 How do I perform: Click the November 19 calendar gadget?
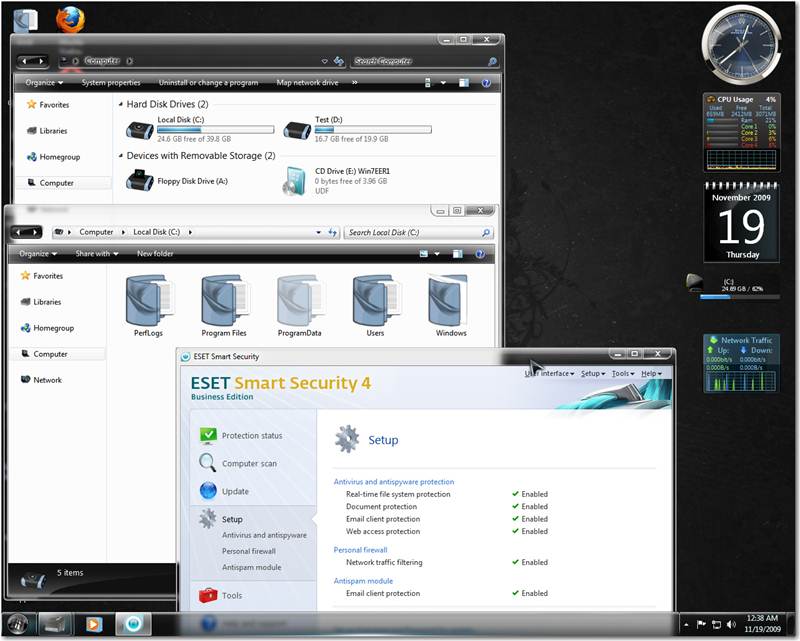[x=741, y=222]
